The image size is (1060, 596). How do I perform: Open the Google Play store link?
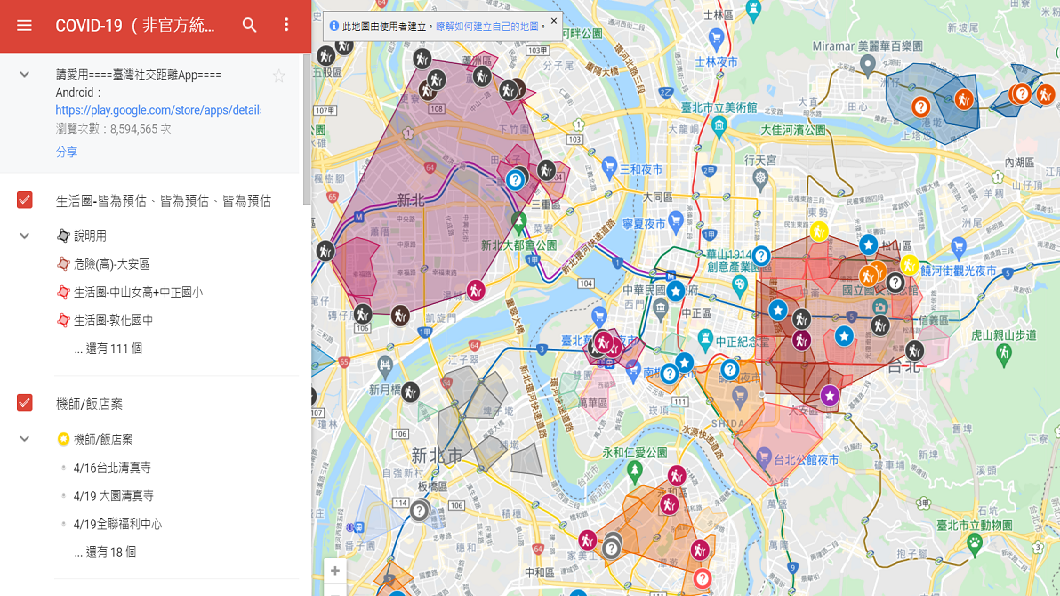point(158,110)
